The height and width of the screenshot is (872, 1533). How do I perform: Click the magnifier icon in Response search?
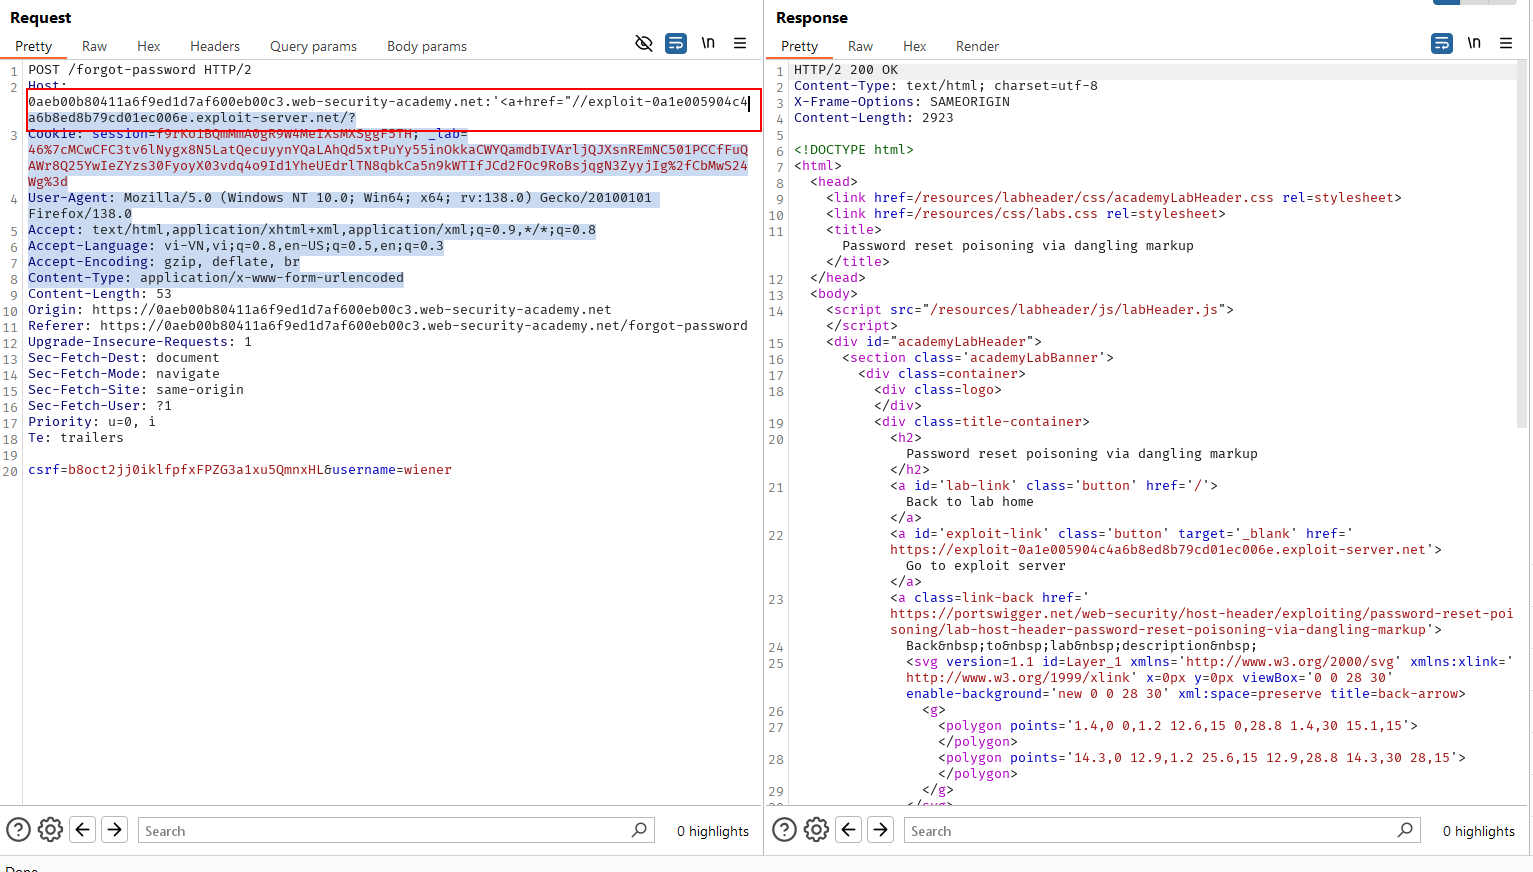click(x=1405, y=830)
